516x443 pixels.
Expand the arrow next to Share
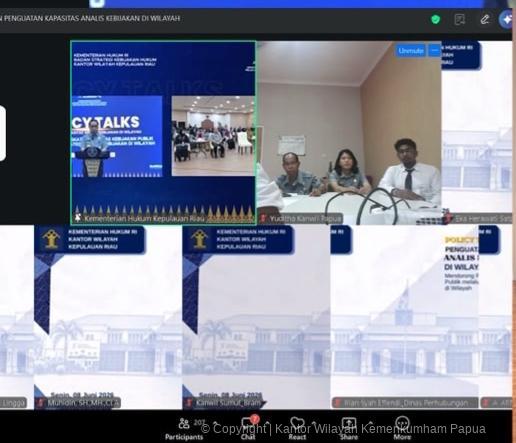pos(370,423)
